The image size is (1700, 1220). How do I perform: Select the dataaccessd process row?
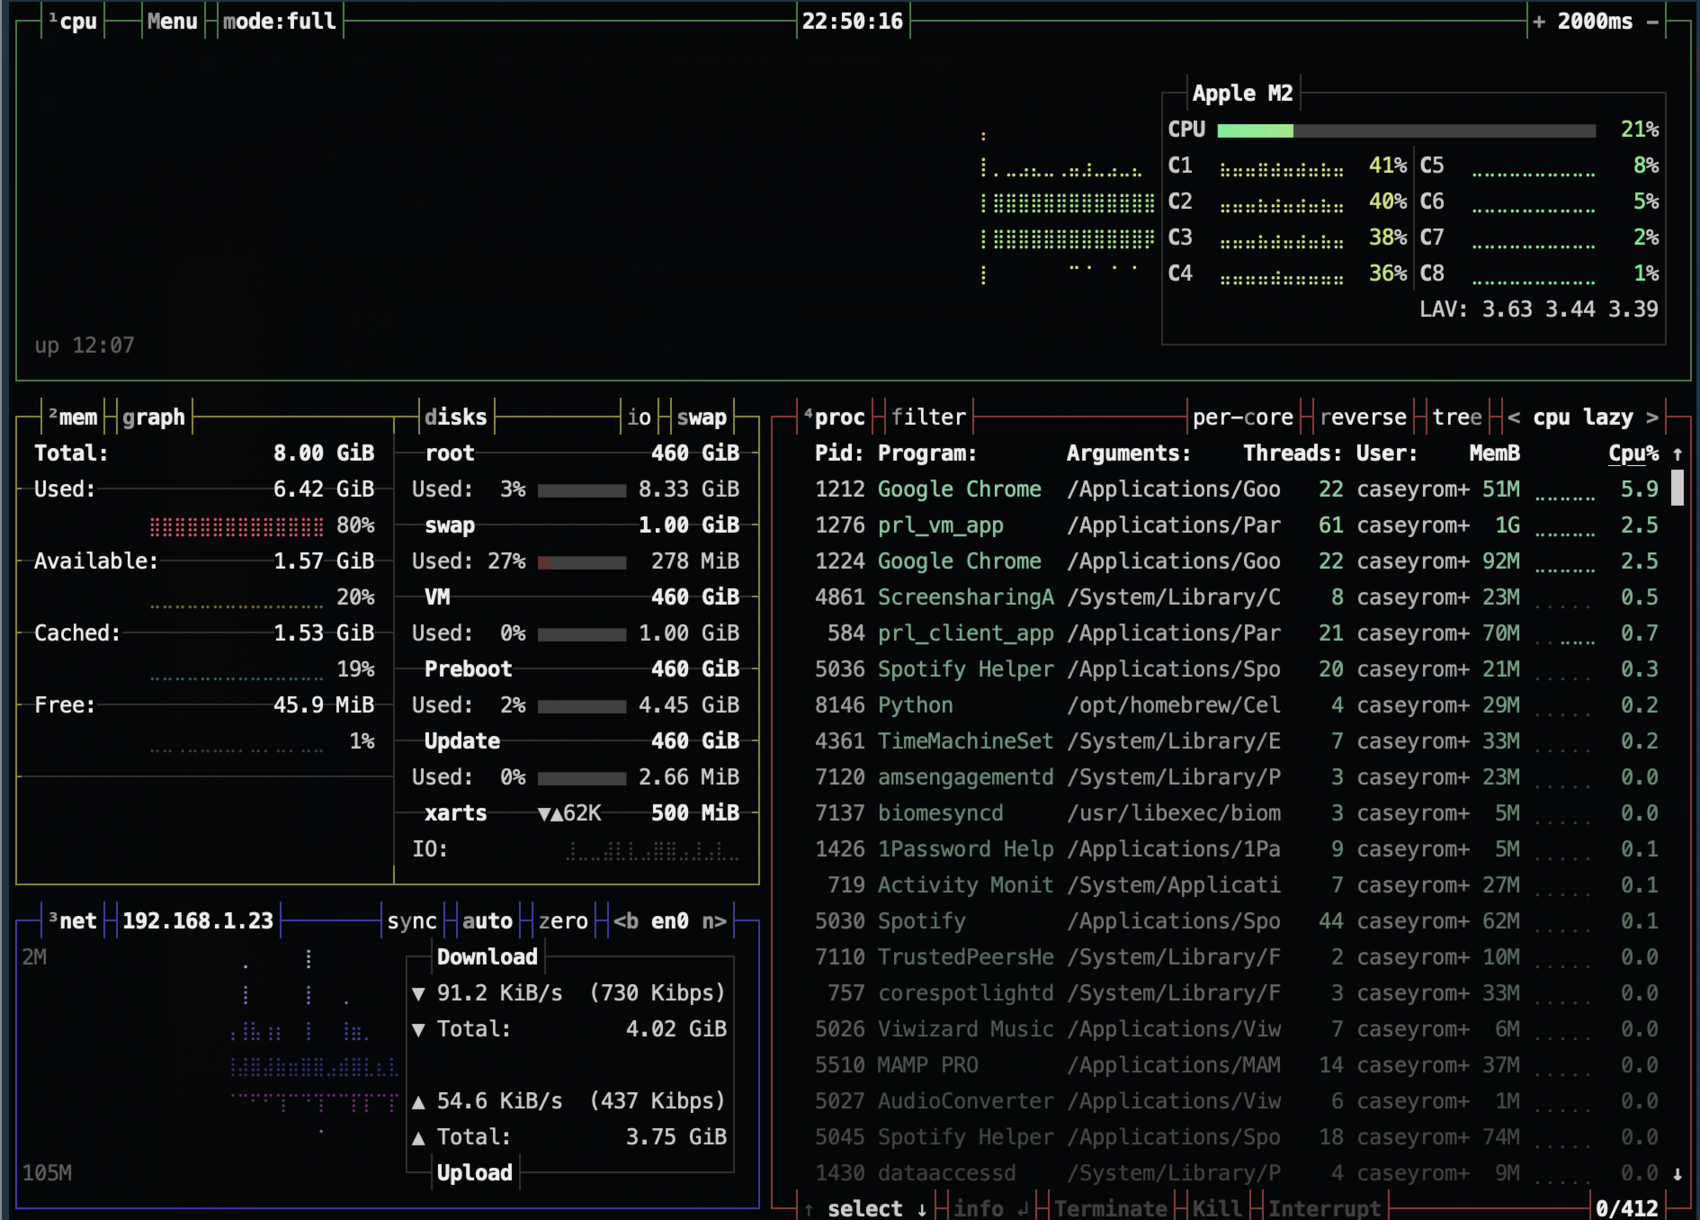pos(1236,1173)
